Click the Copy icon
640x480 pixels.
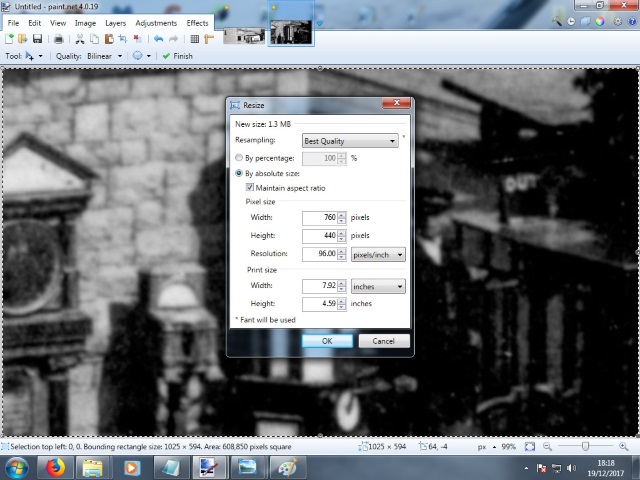(x=94, y=39)
